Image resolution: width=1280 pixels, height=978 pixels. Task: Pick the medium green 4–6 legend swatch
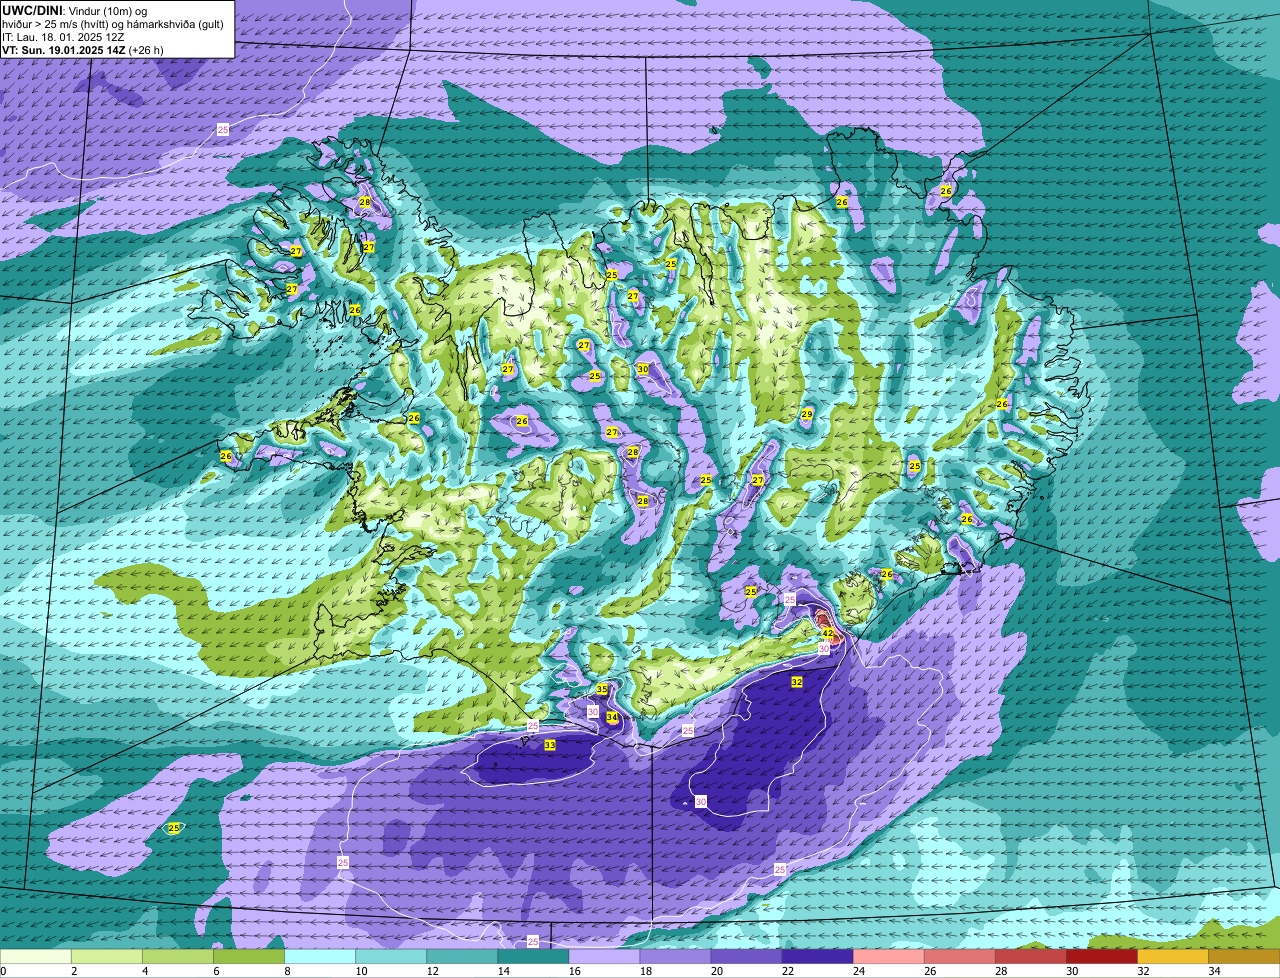[178, 957]
